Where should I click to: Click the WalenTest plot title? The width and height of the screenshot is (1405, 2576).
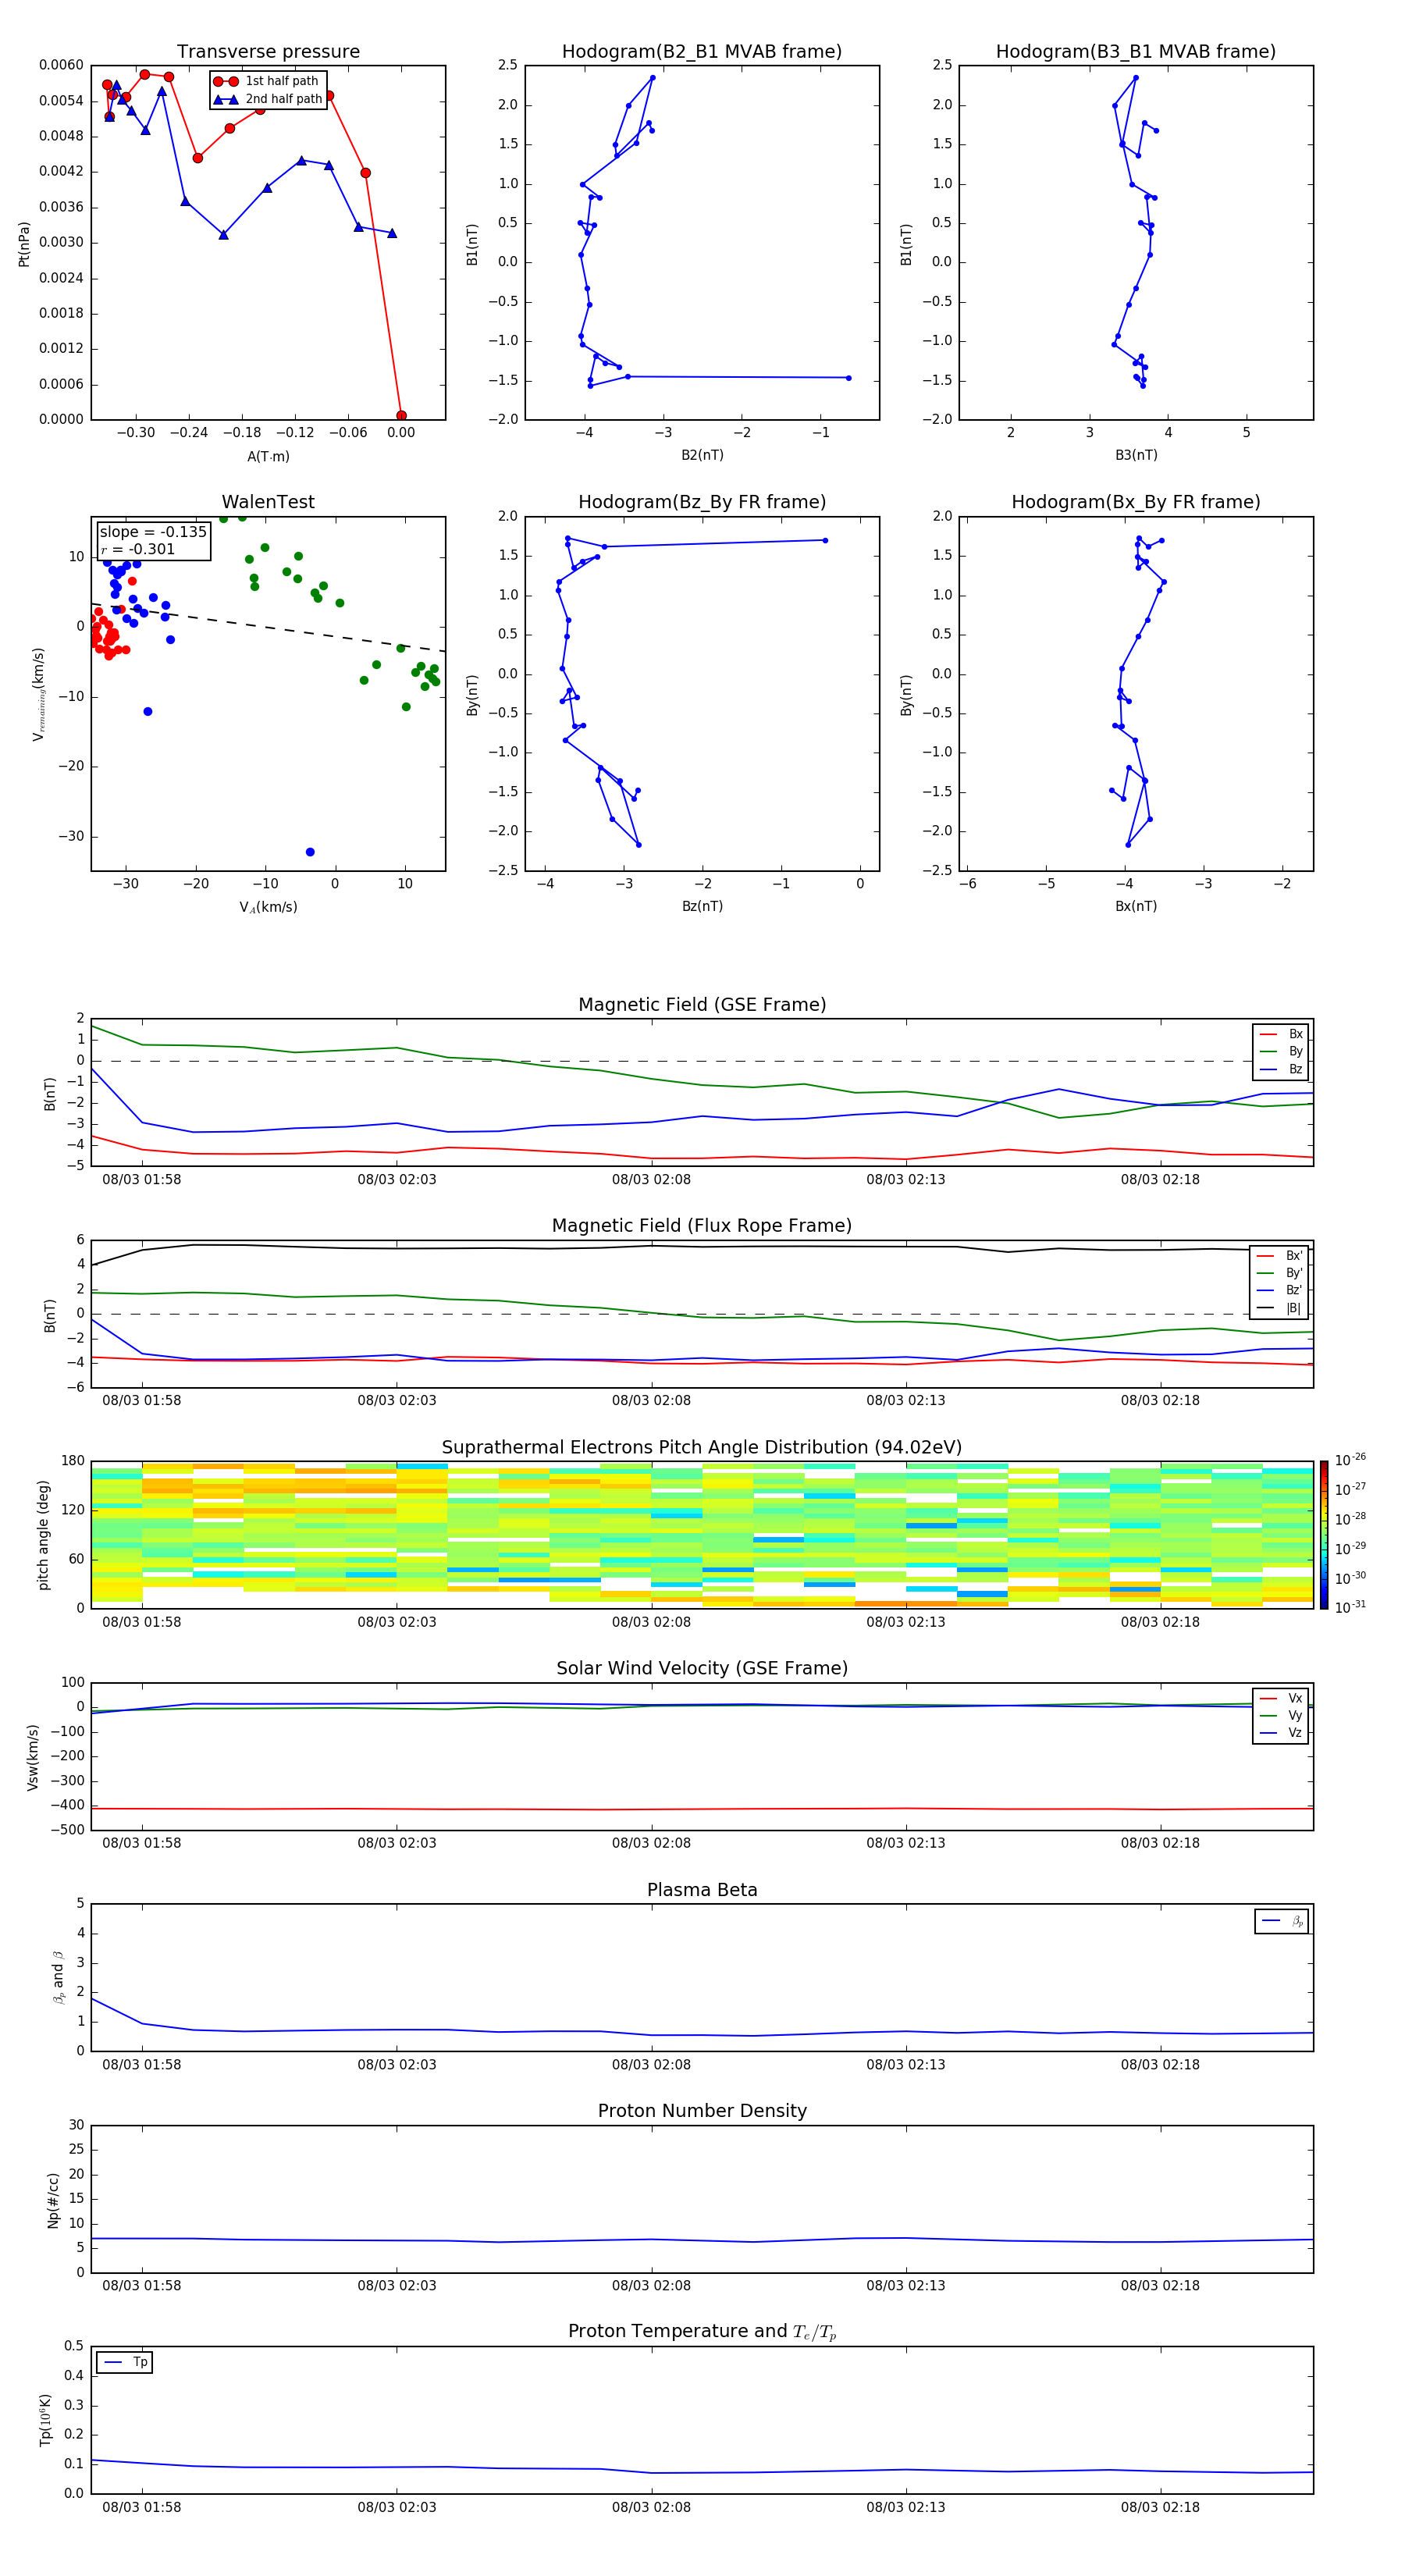coord(268,502)
